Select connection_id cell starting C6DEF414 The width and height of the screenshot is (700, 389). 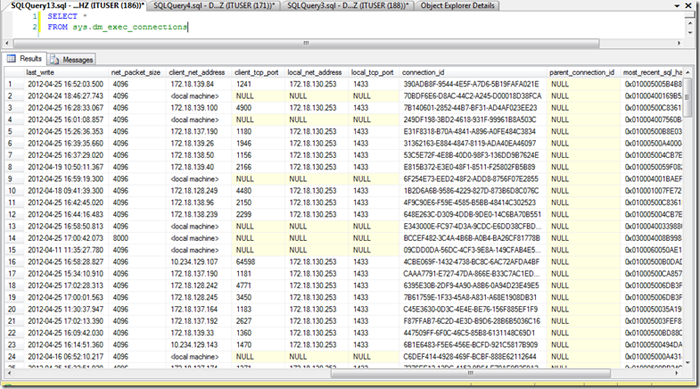473,356
